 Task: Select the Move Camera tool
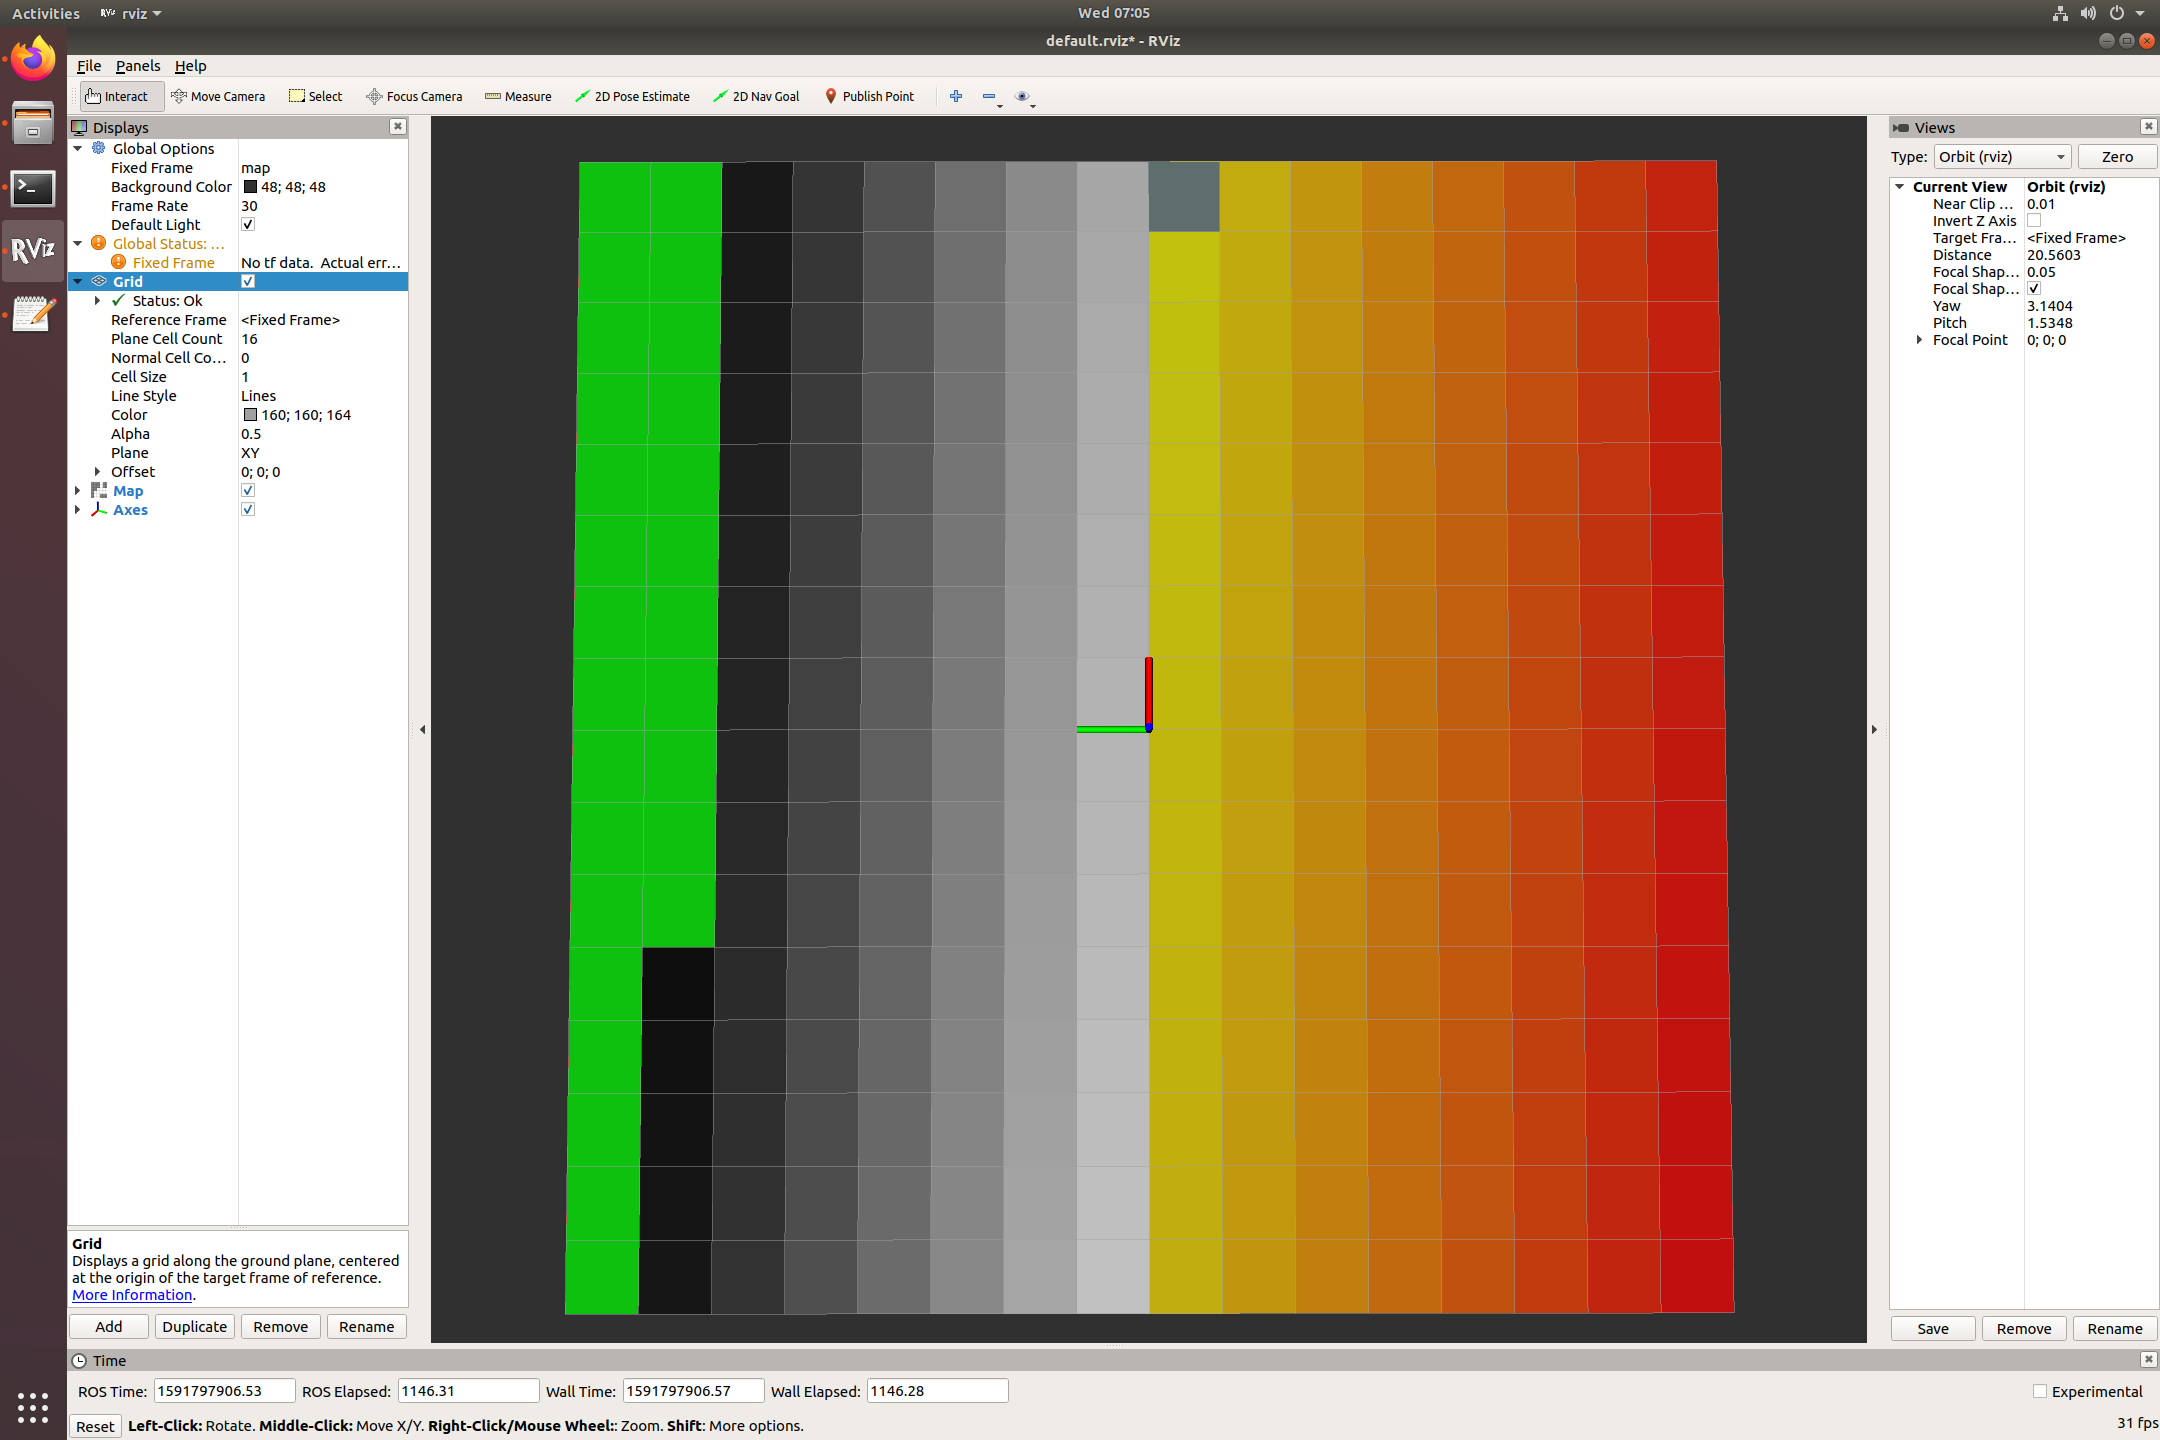[x=218, y=96]
